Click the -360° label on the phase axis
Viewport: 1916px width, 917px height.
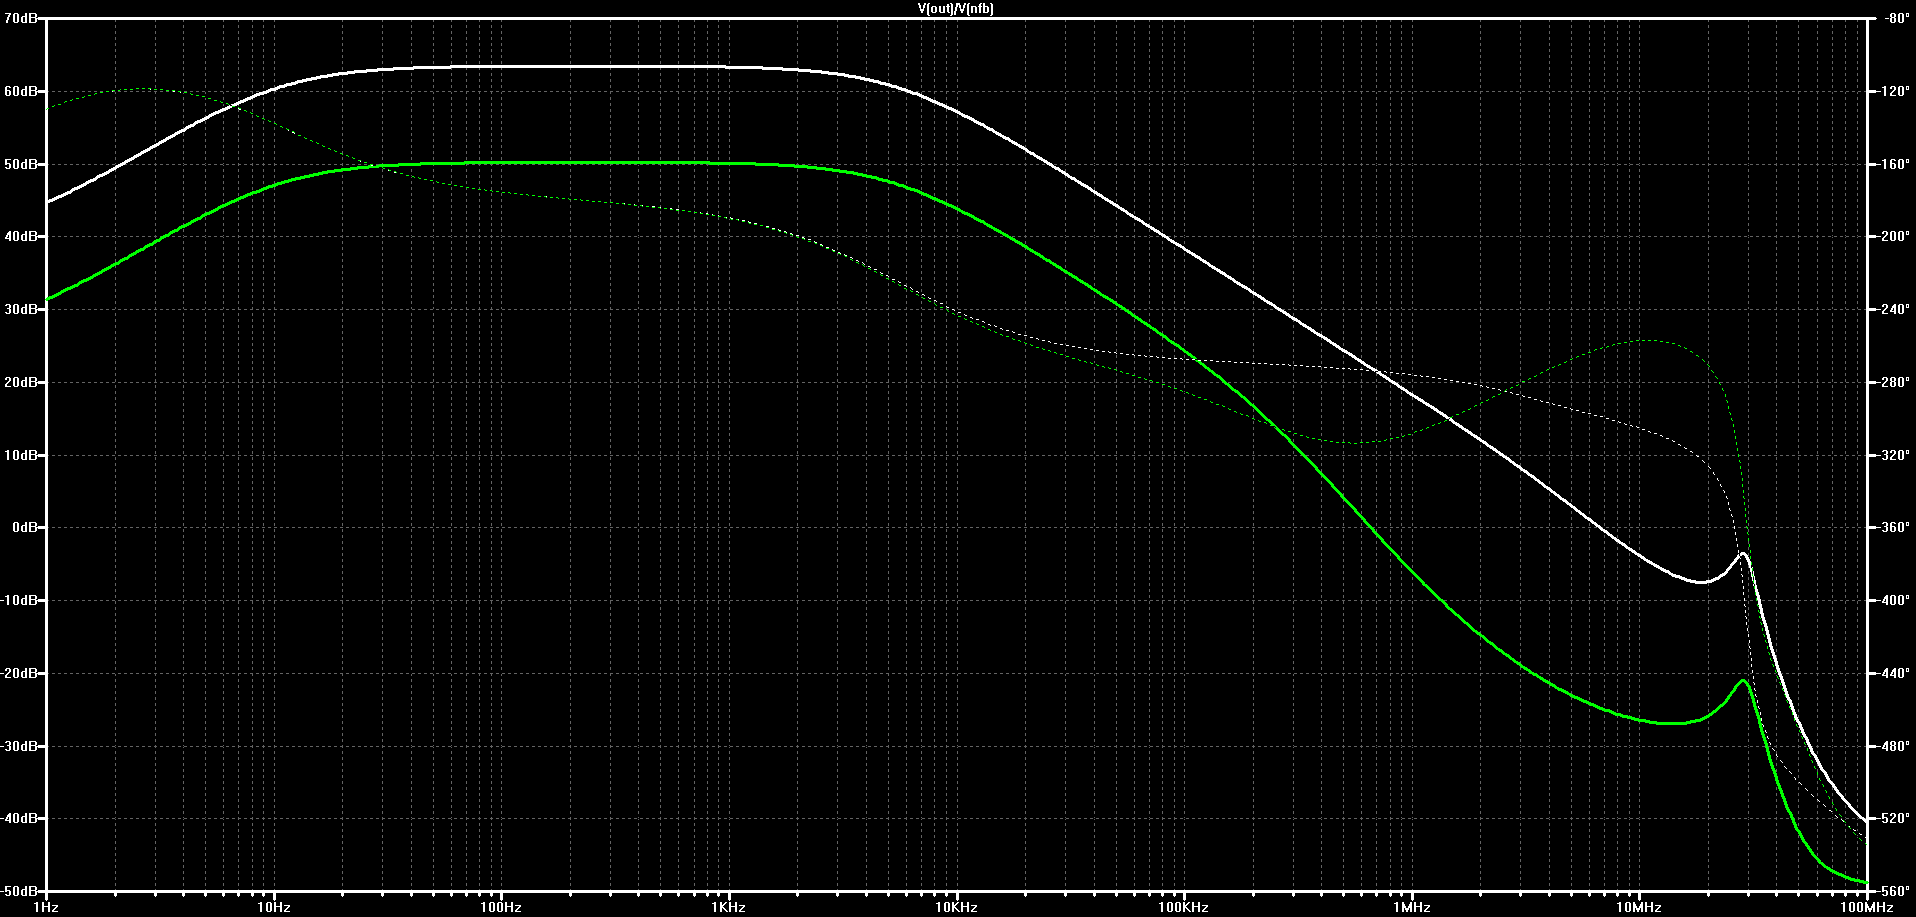(x=1892, y=527)
